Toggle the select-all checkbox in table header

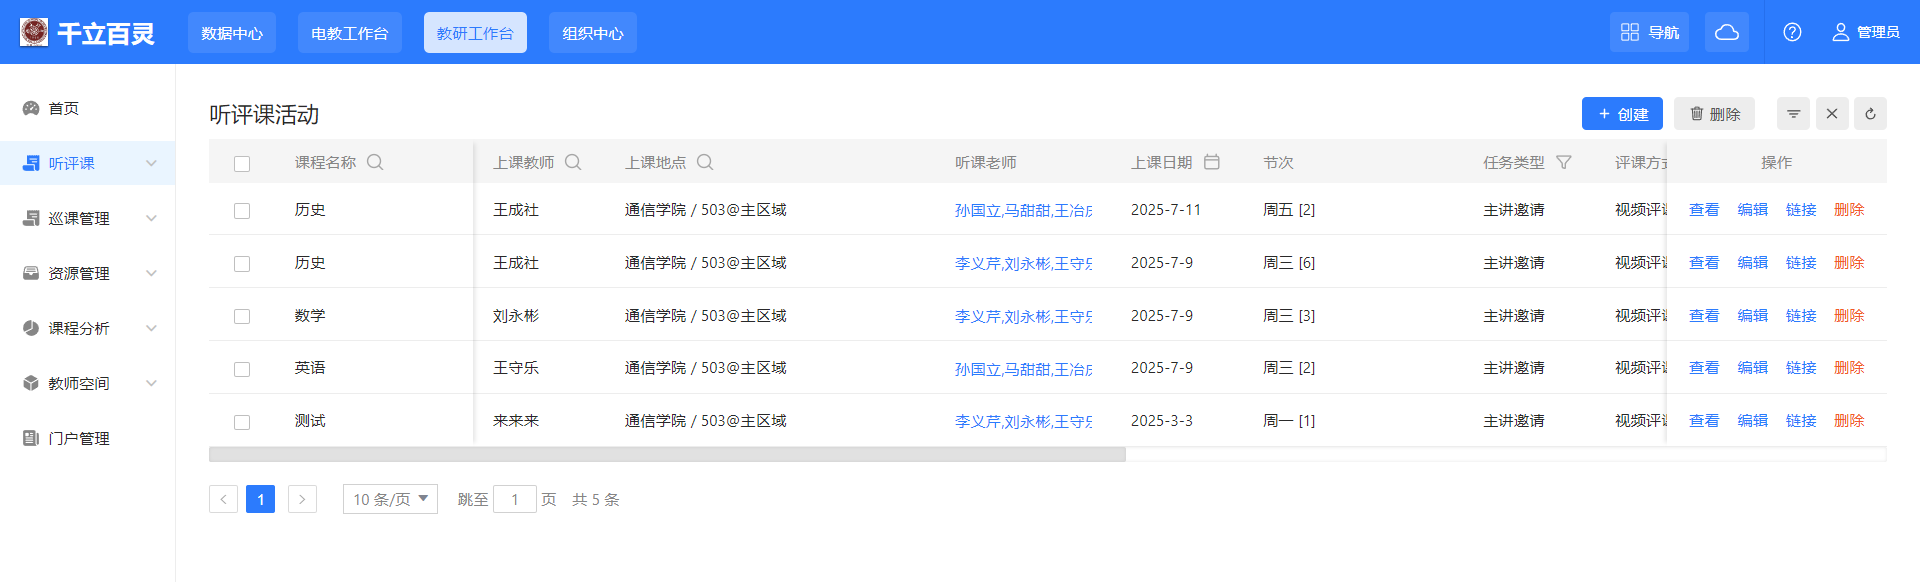[x=242, y=164]
